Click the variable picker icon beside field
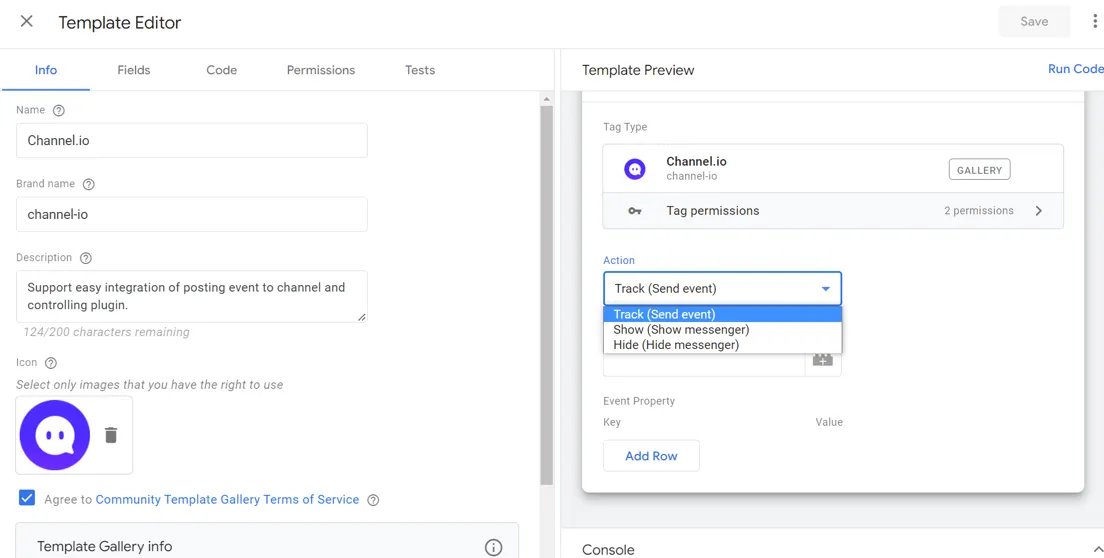The height and width of the screenshot is (558, 1104). pyautogui.click(x=822, y=361)
